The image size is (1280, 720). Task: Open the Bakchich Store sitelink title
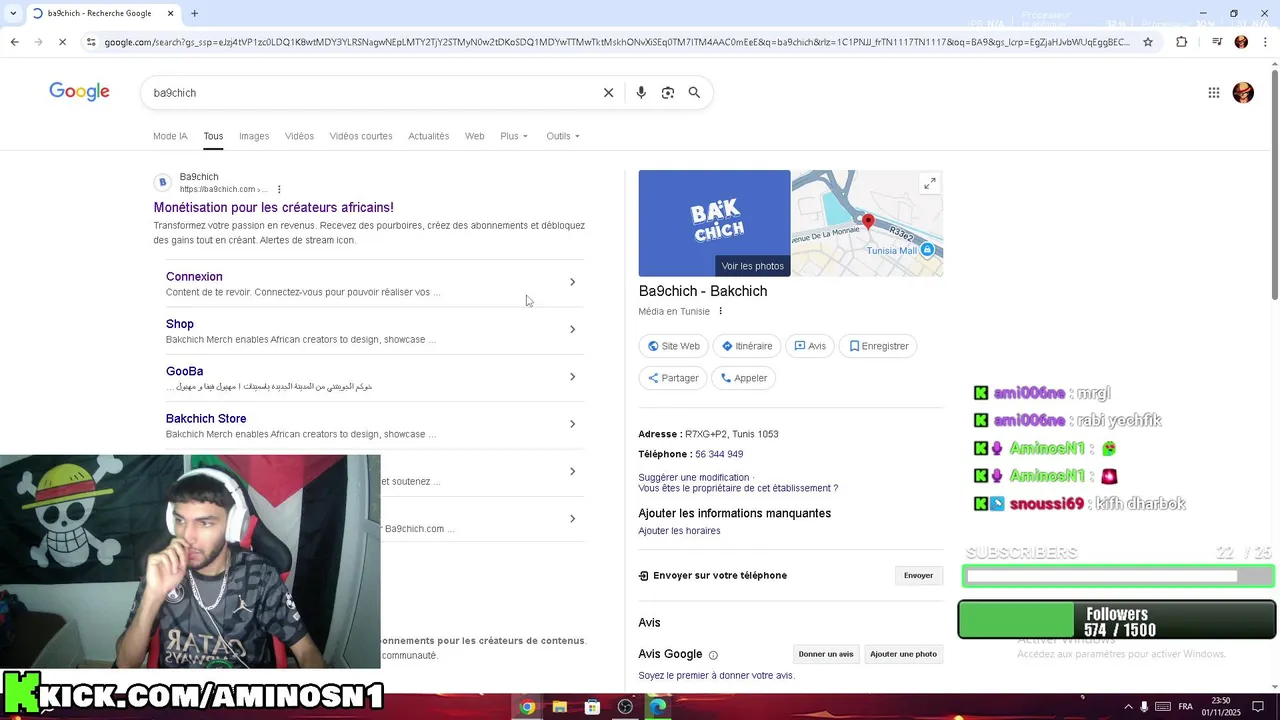[x=206, y=418]
